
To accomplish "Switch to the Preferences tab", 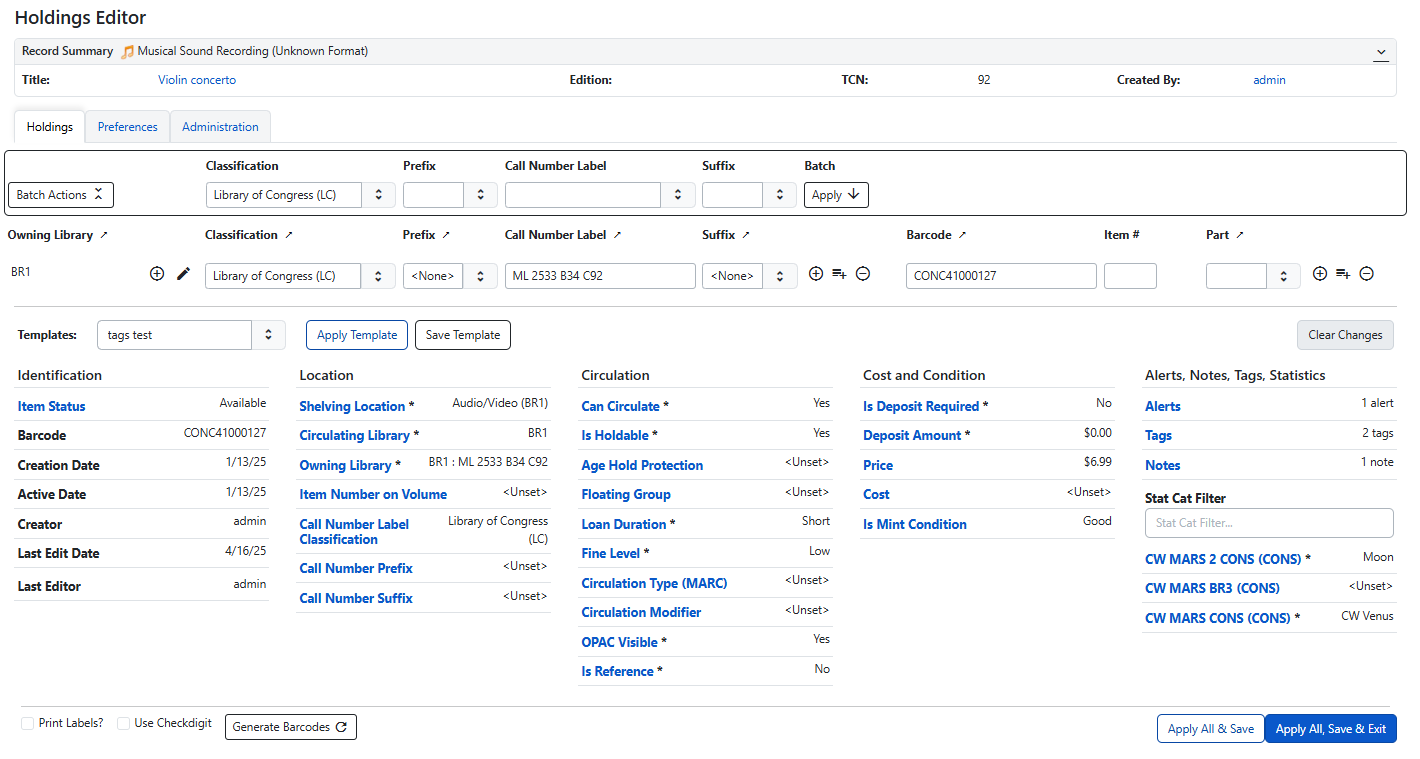I will pos(127,126).
